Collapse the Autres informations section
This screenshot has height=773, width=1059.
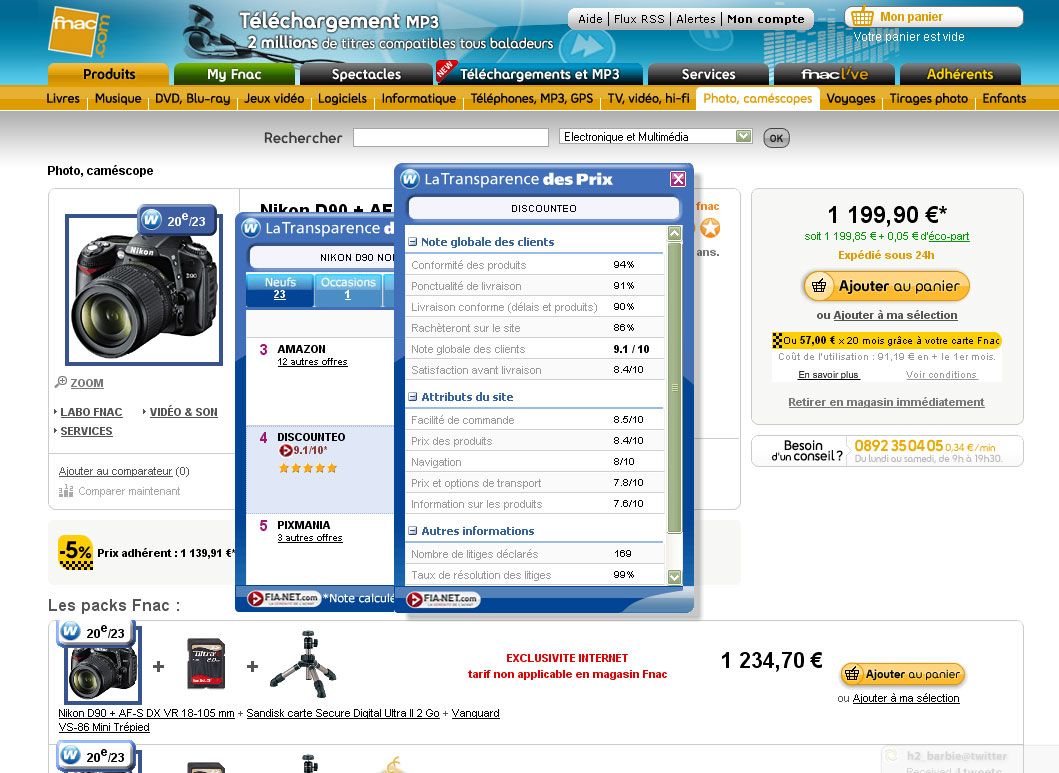click(413, 531)
